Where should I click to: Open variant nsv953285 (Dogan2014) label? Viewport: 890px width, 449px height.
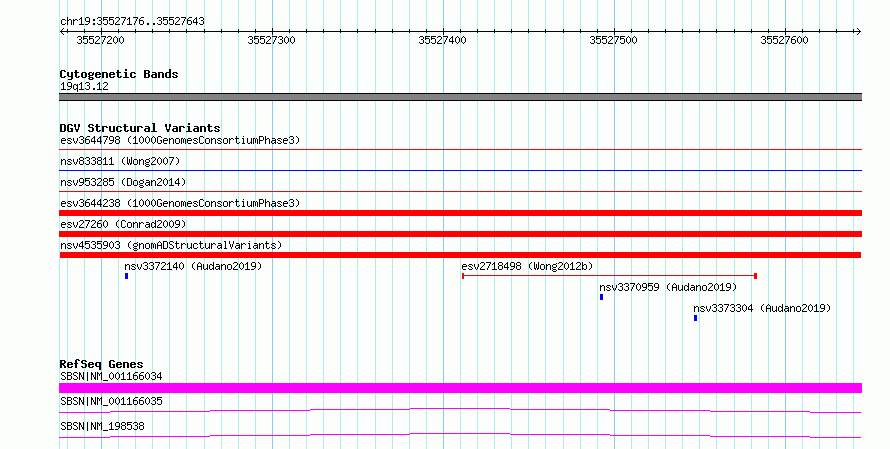coord(123,182)
